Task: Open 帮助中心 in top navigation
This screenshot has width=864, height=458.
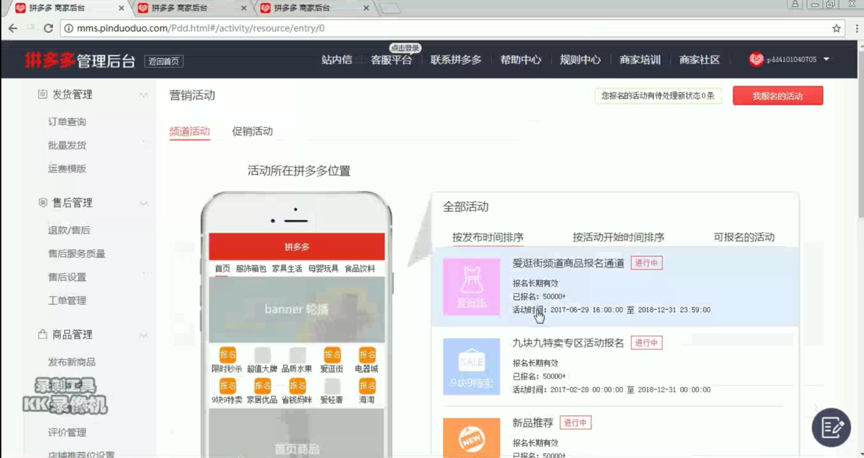Action: coord(521,60)
